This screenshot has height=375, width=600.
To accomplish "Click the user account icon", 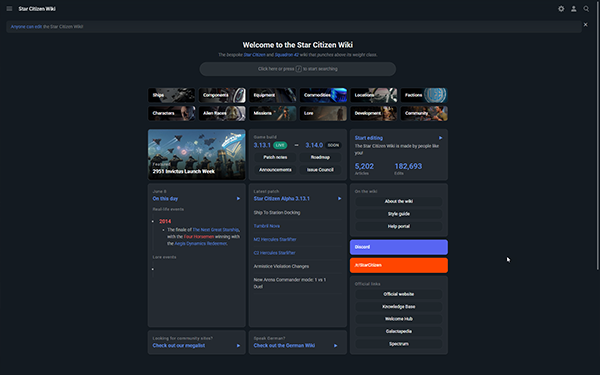I will click(574, 9).
